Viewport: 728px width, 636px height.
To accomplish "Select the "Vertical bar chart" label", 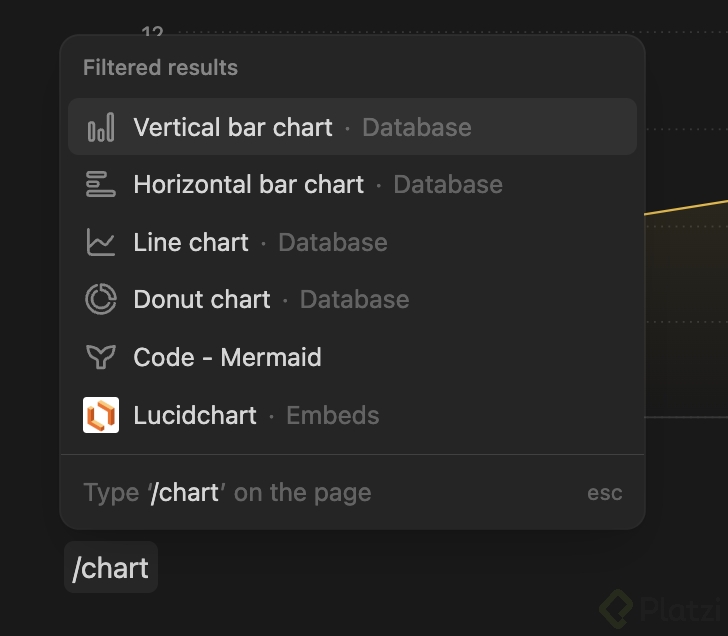I will click(x=232, y=128).
